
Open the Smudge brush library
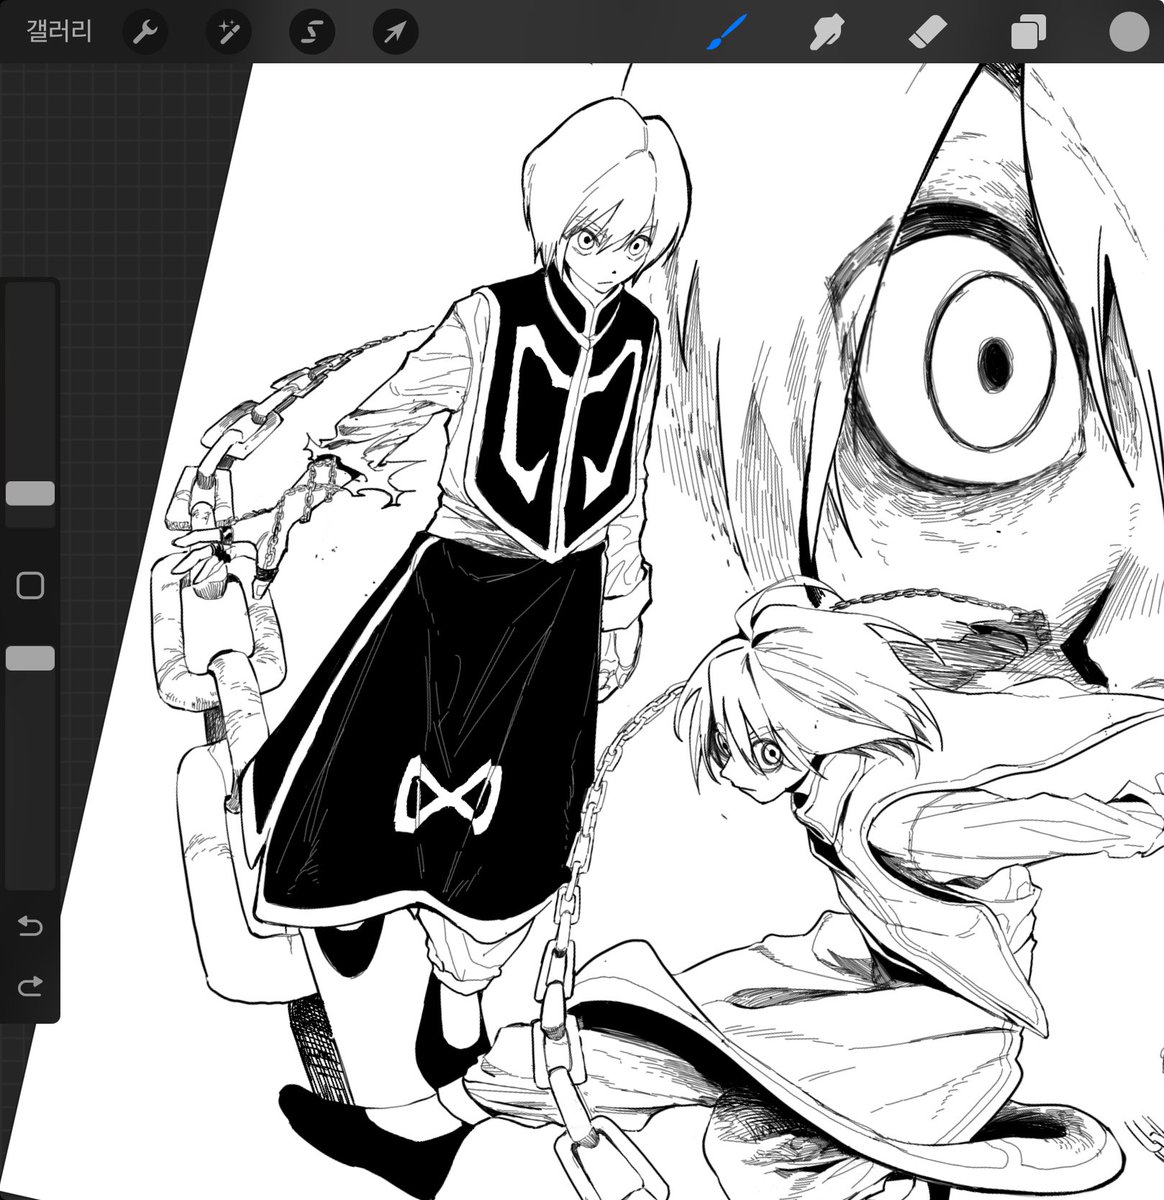[x=828, y=31]
